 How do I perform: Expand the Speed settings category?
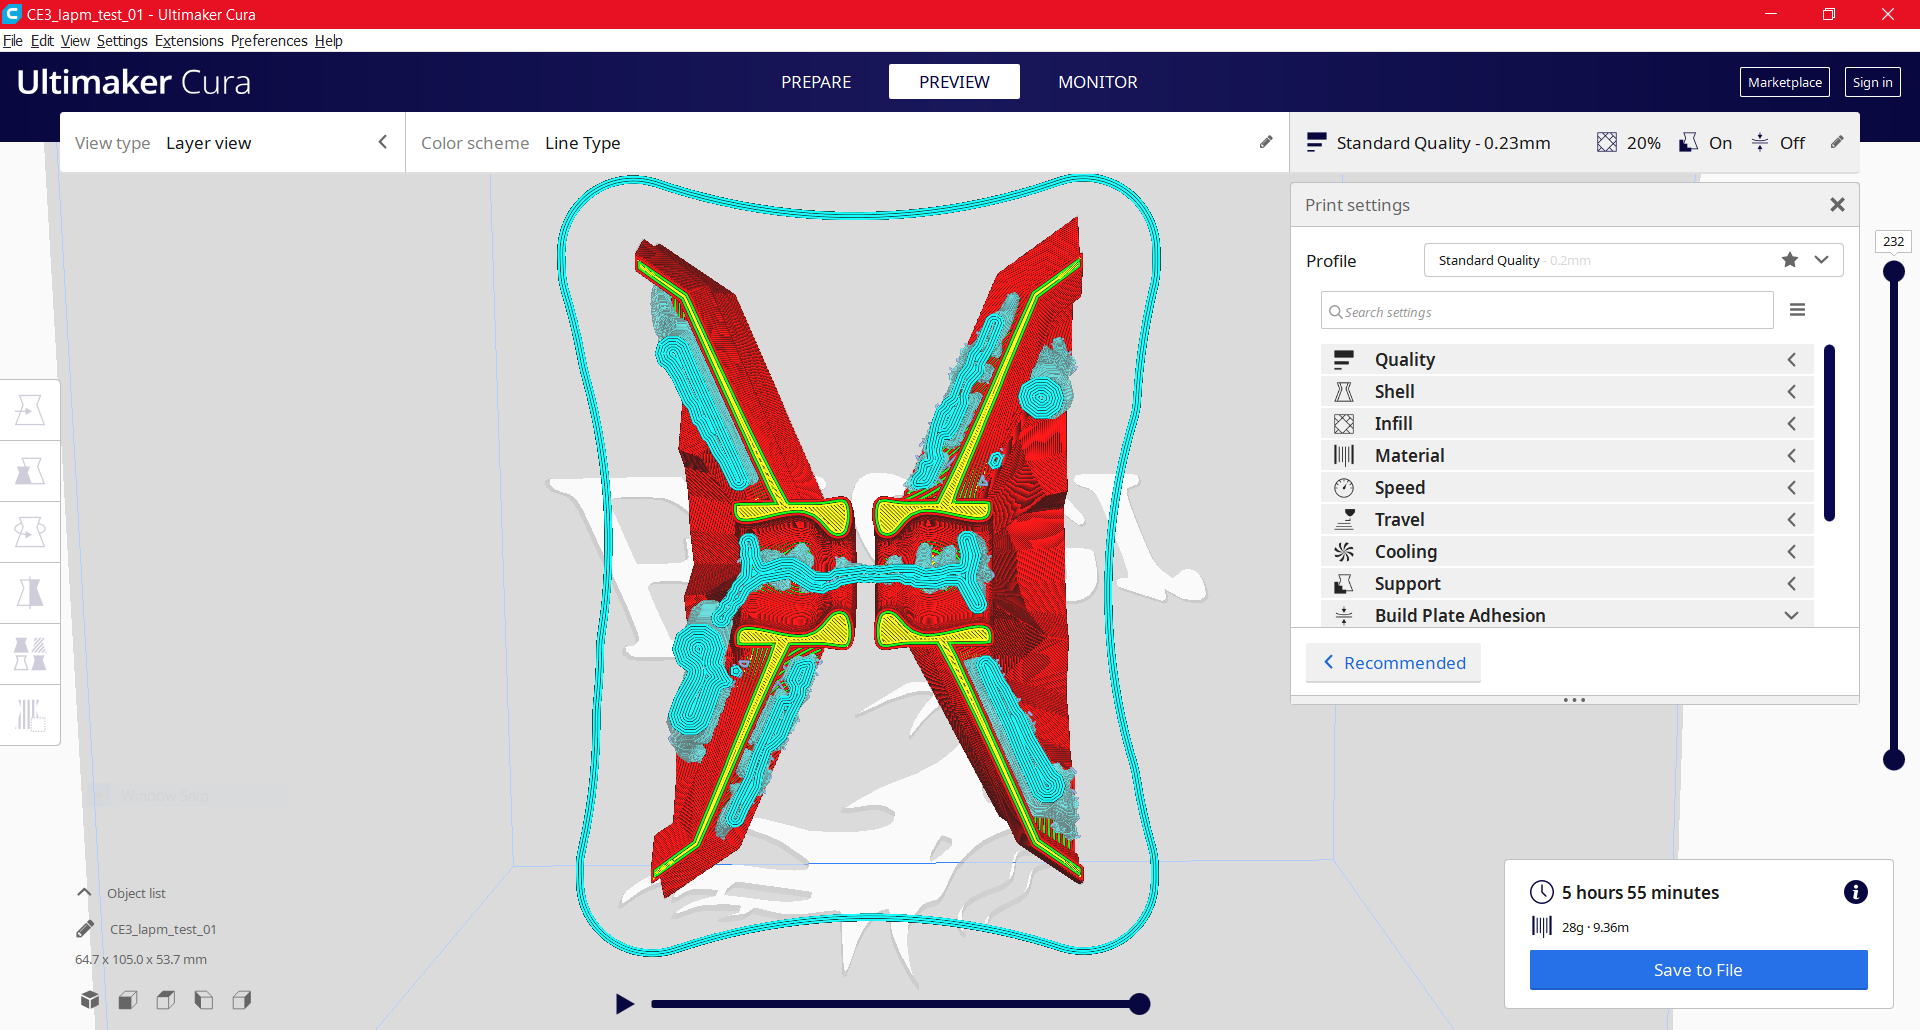pos(1567,487)
